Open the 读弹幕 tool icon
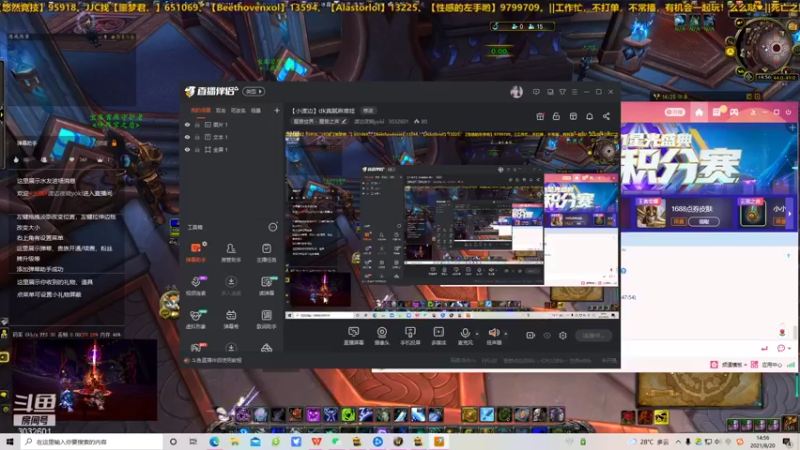The height and width of the screenshot is (450, 800). point(266,286)
